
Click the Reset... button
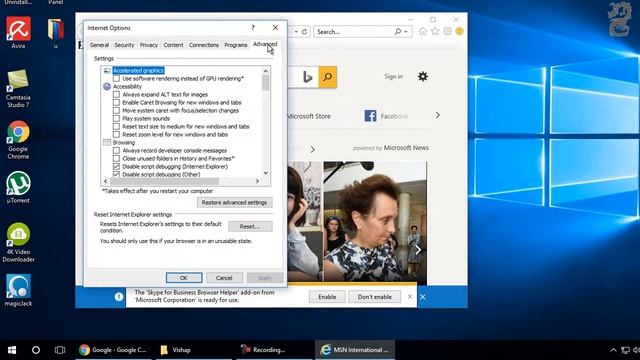click(250, 227)
